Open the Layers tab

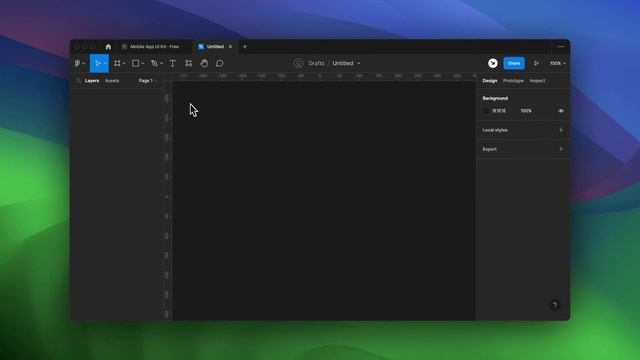(92, 81)
